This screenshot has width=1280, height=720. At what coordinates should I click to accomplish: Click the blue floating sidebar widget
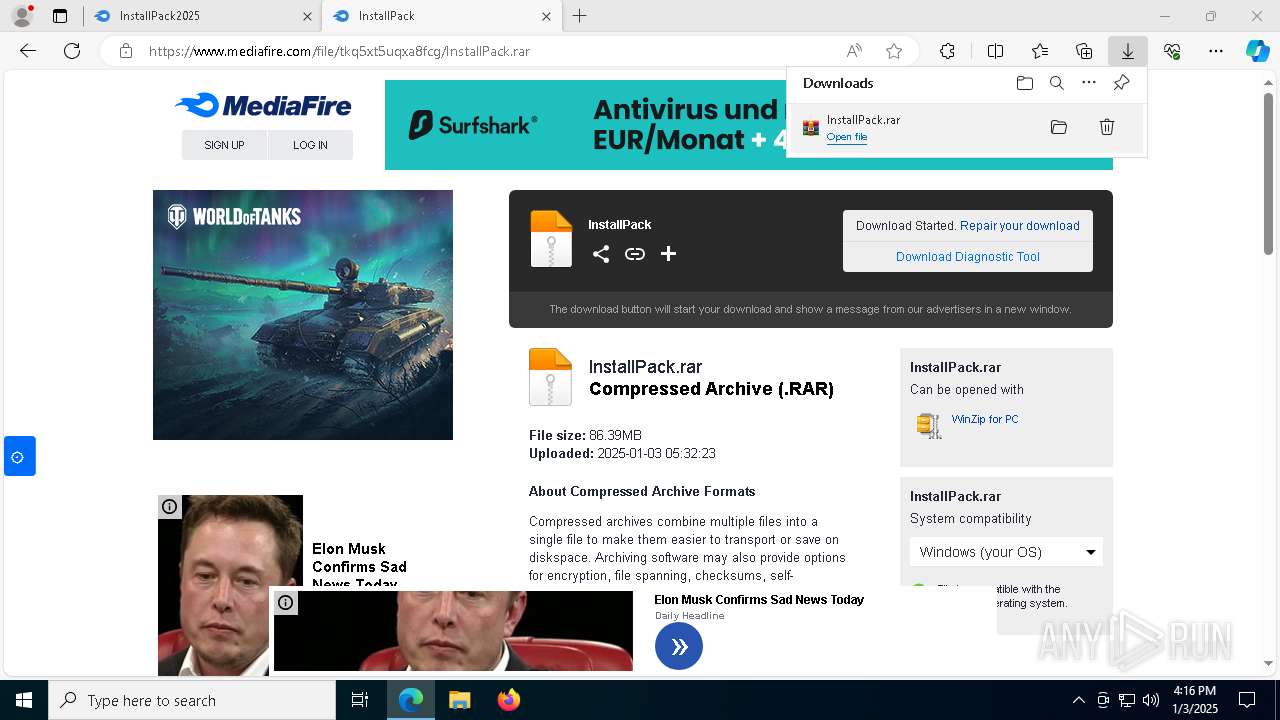point(19,456)
